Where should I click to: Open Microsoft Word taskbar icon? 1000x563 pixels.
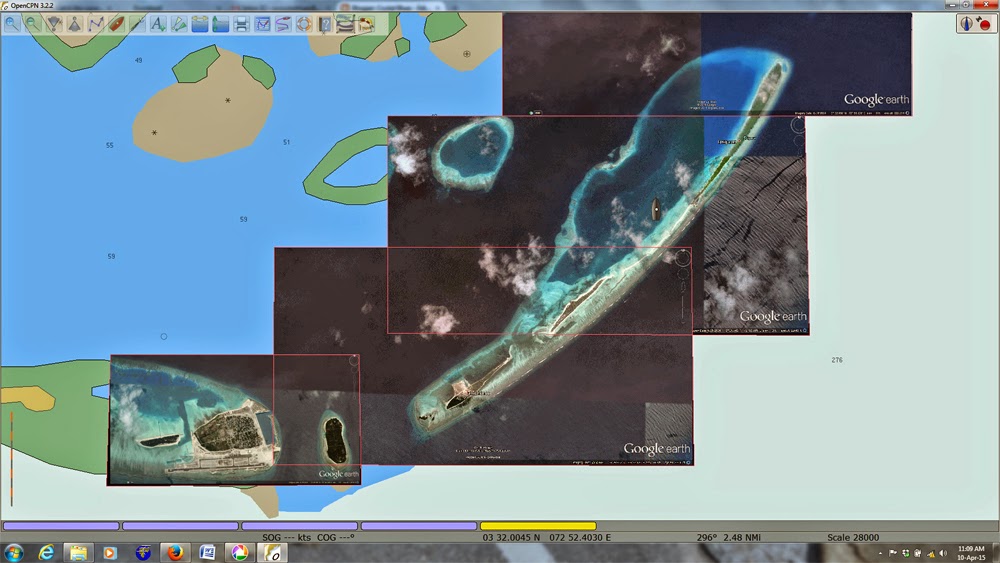207,553
